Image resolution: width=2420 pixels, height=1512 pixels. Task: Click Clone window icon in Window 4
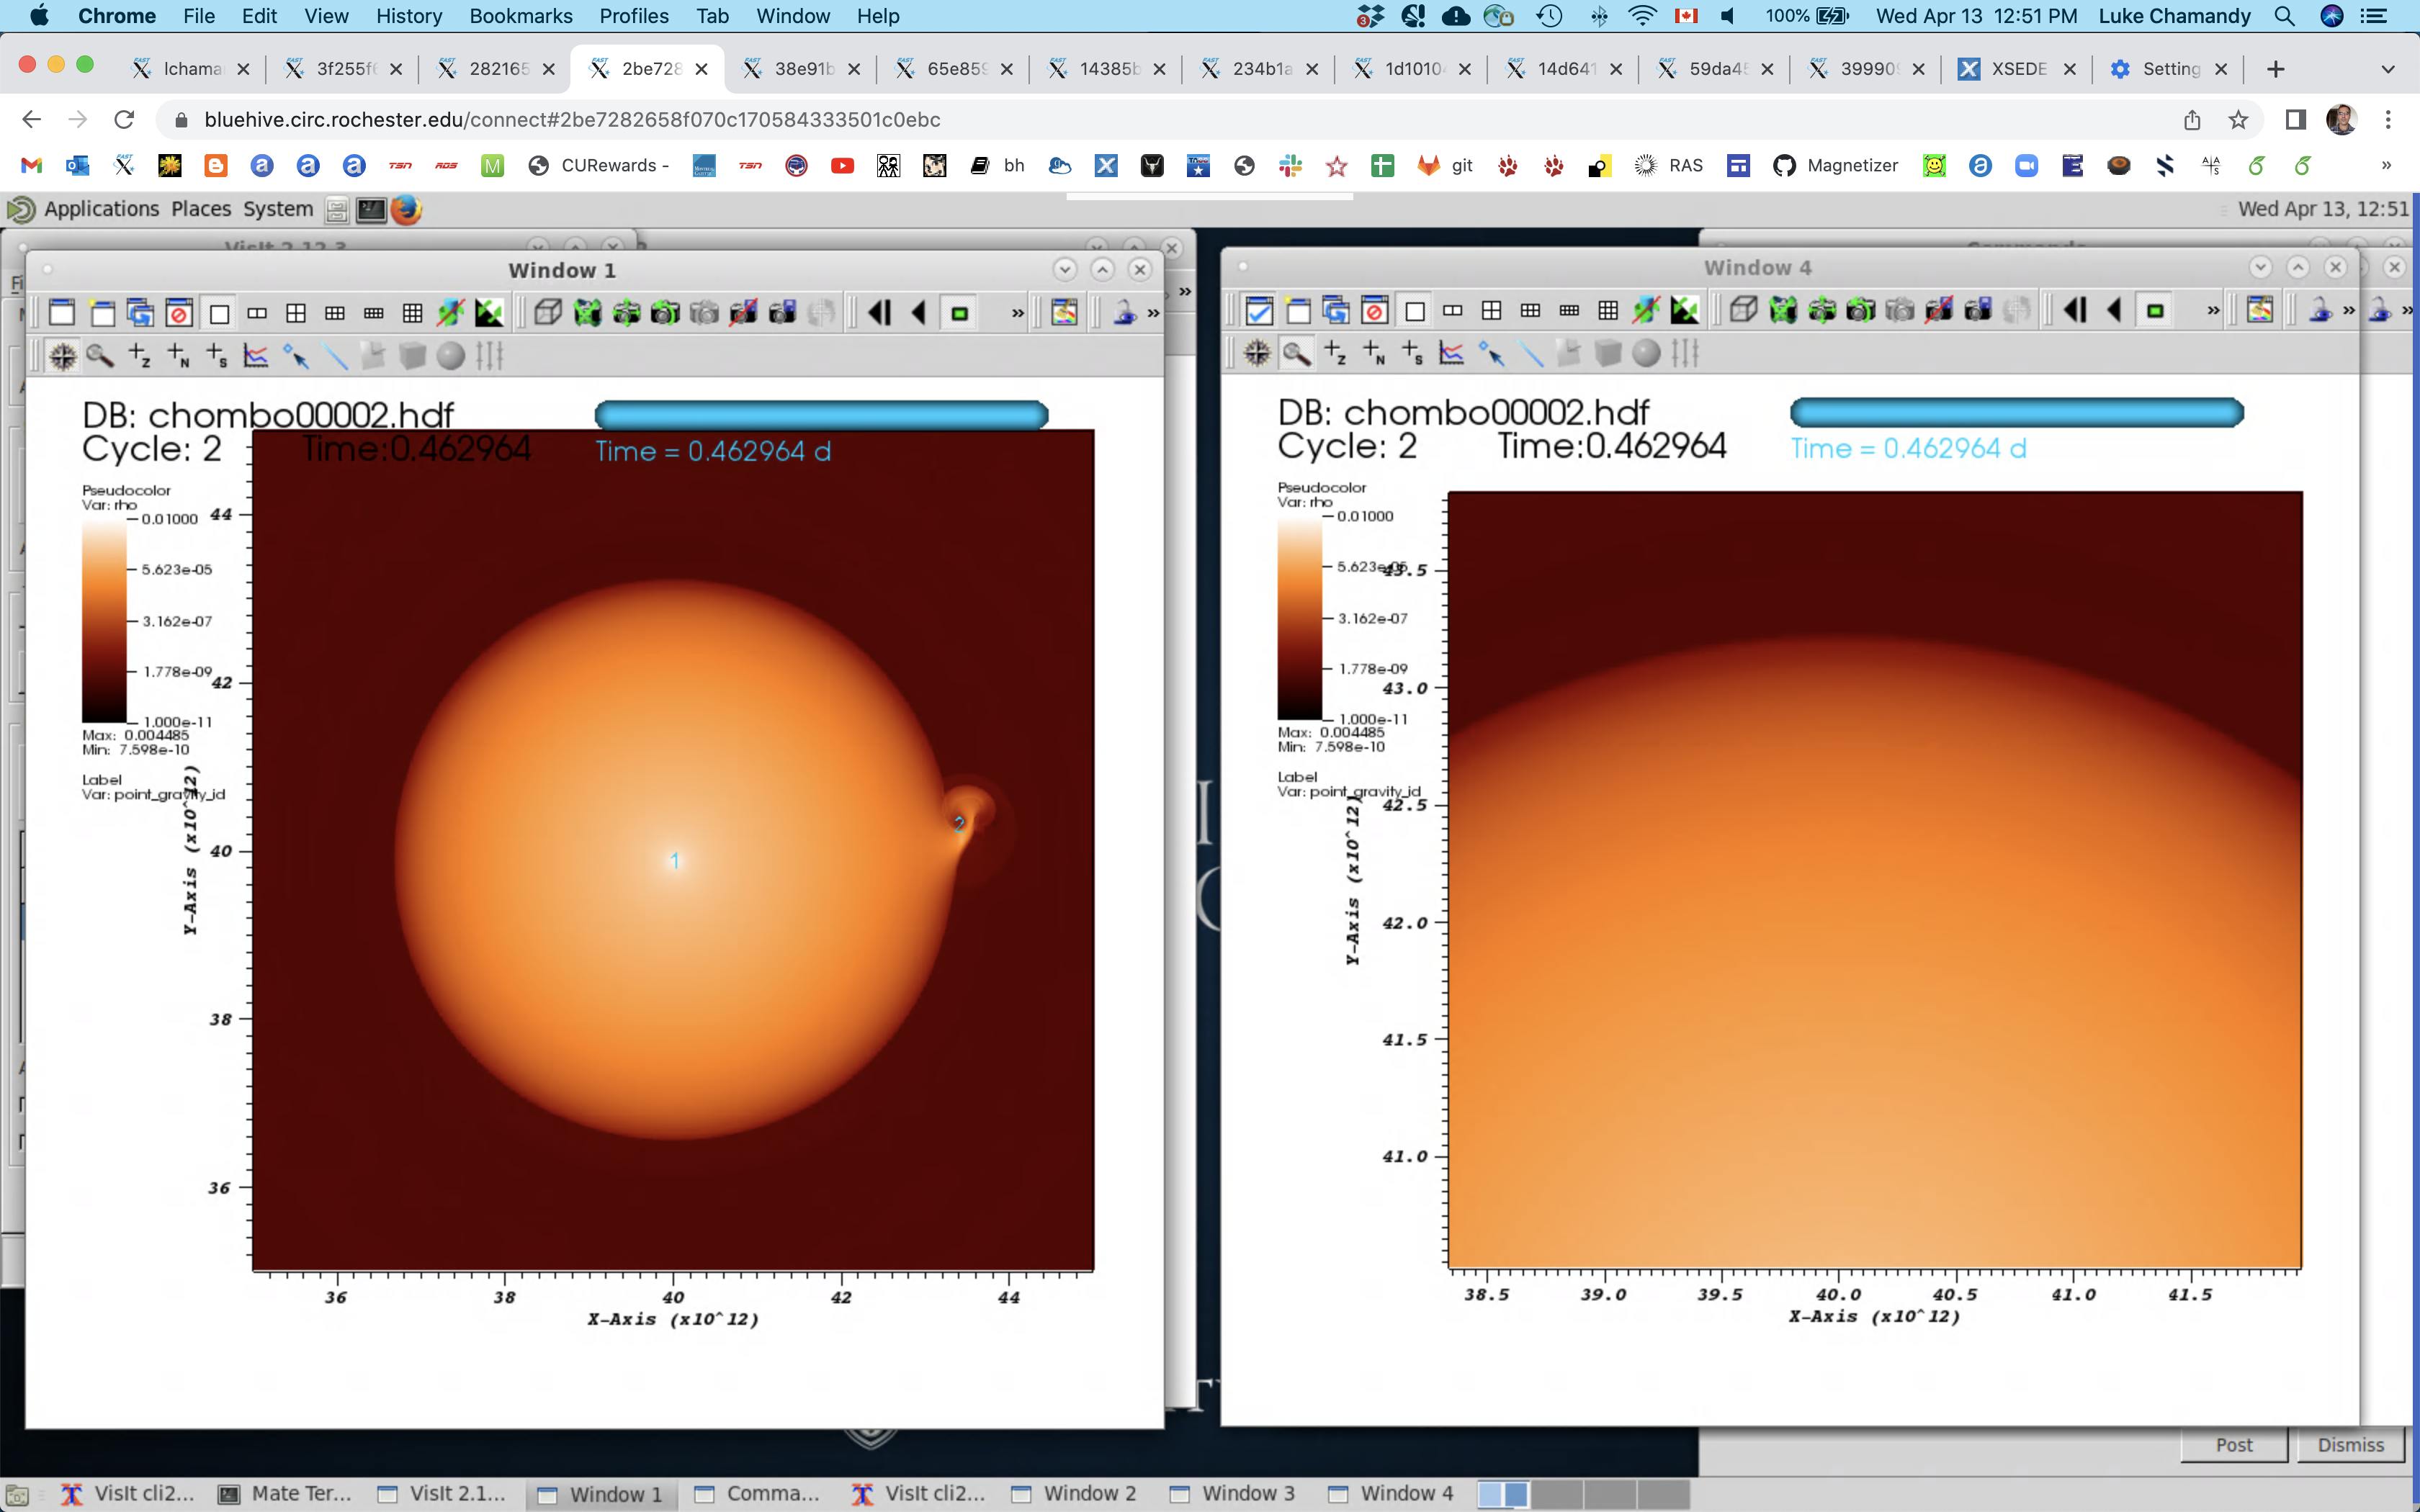coord(1336,310)
